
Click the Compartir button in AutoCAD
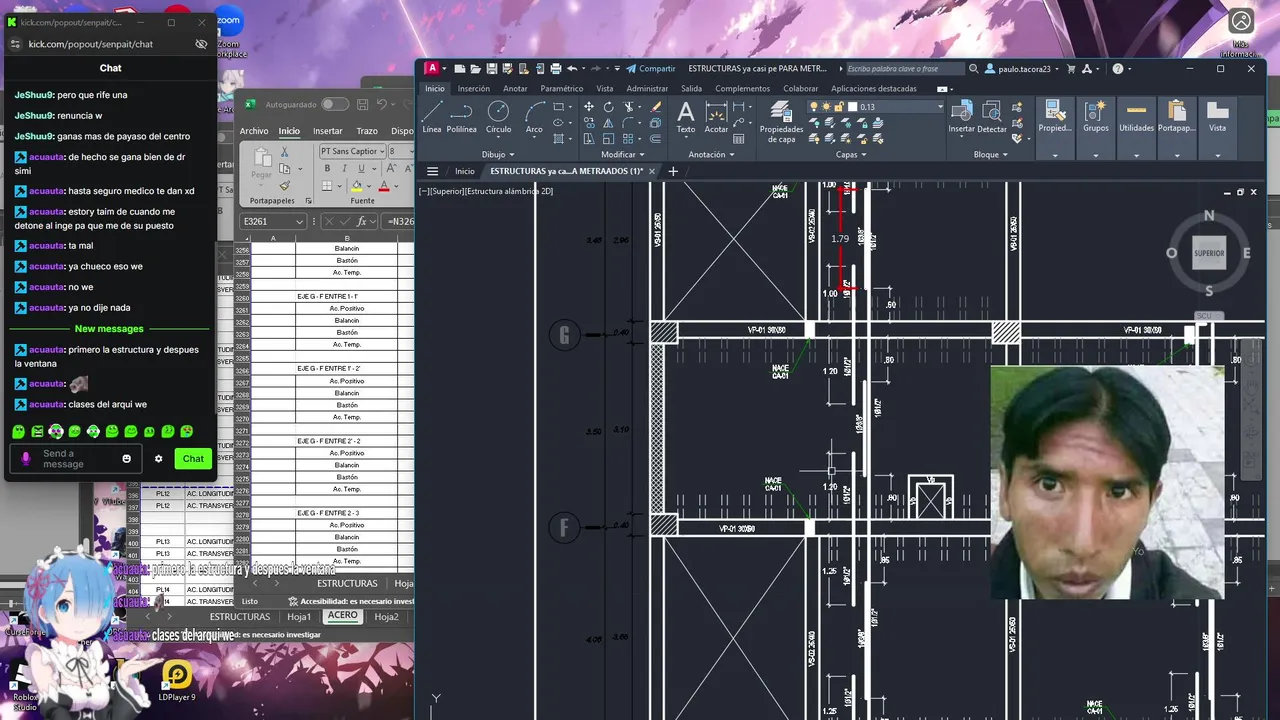650,69
